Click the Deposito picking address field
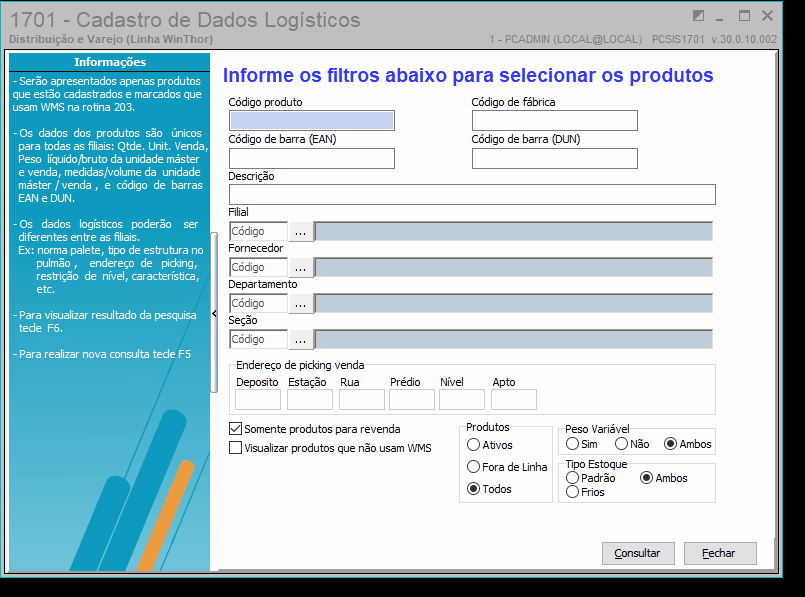Image resolution: width=805 pixels, height=597 pixels. pyautogui.click(x=258, y=399)
